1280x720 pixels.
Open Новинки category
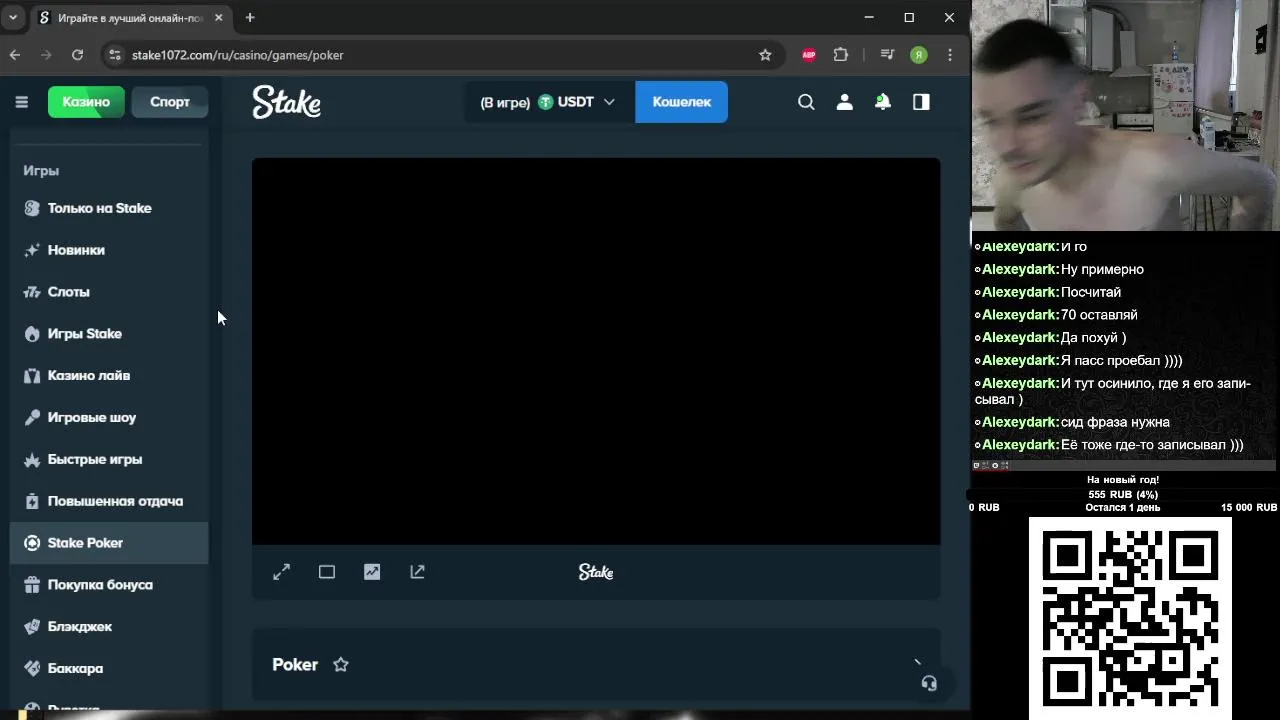110,250
